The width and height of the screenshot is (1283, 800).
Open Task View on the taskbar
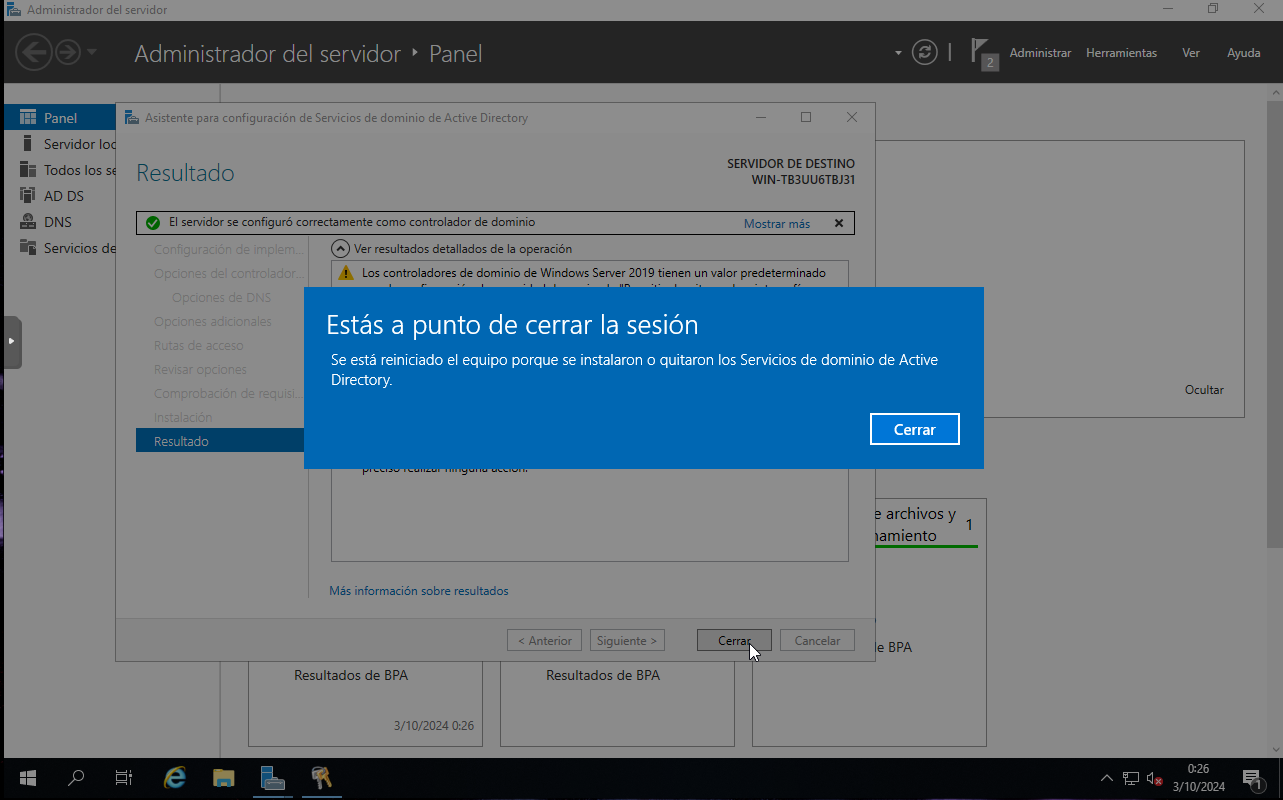[x=124, y=777]
